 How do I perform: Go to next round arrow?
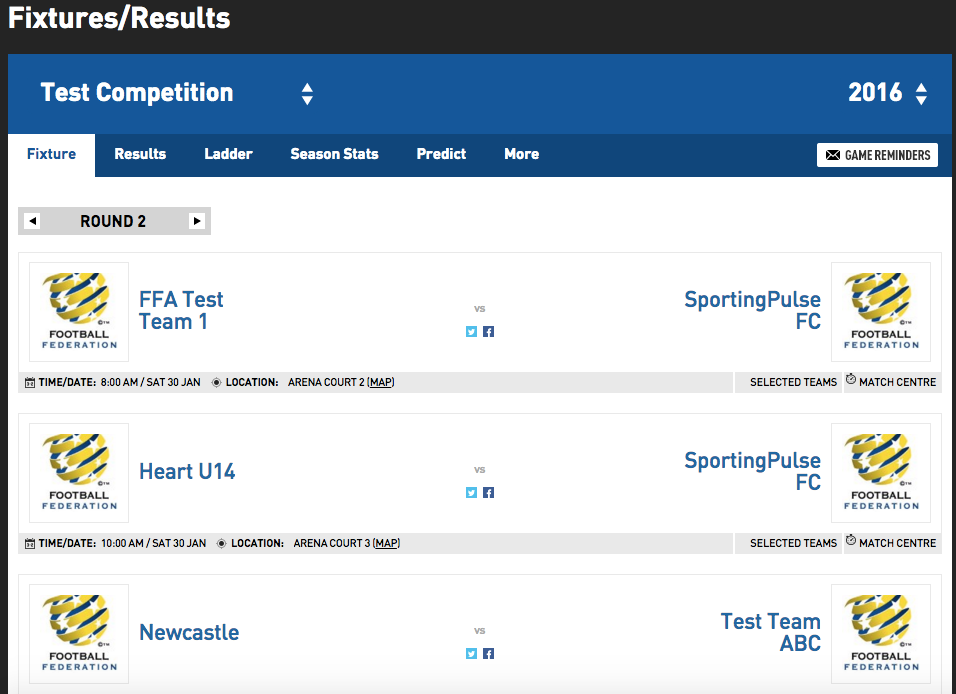(197, 221)
